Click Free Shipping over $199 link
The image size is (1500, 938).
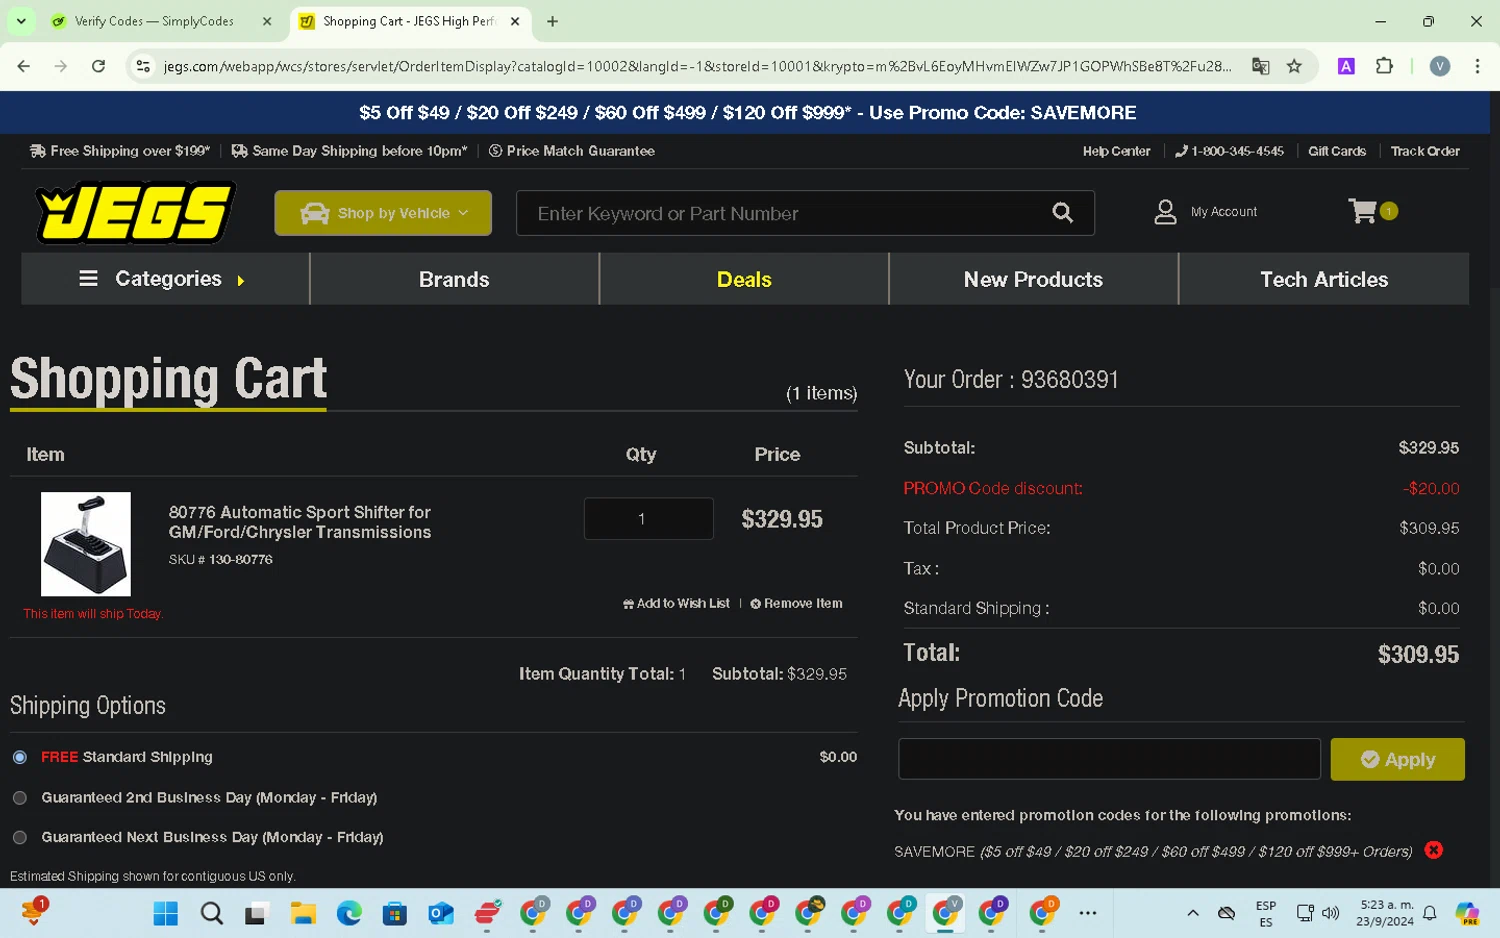pyautogui.click(x=120, y=151)
